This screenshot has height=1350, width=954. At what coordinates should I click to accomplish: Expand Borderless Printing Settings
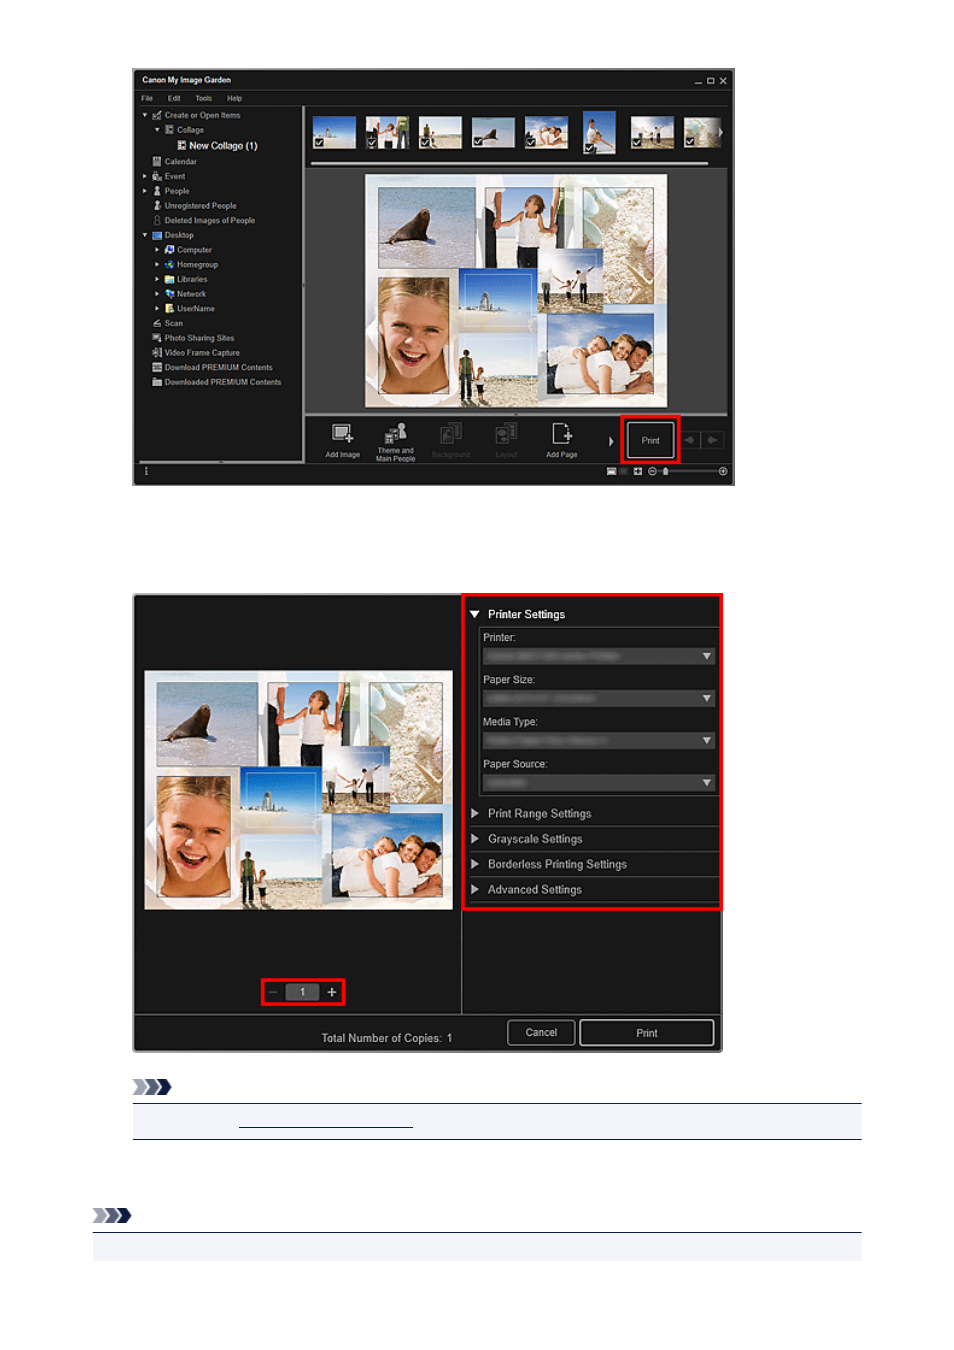(x=475, y=864)
